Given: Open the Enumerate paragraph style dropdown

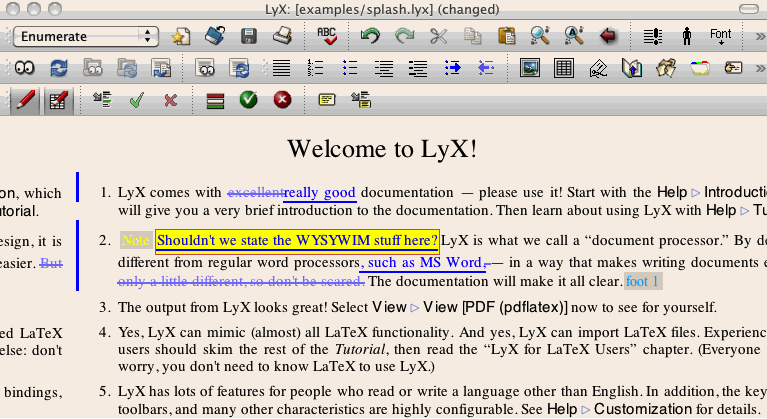Looking at the screenshot, I should (x=86, y=37).
